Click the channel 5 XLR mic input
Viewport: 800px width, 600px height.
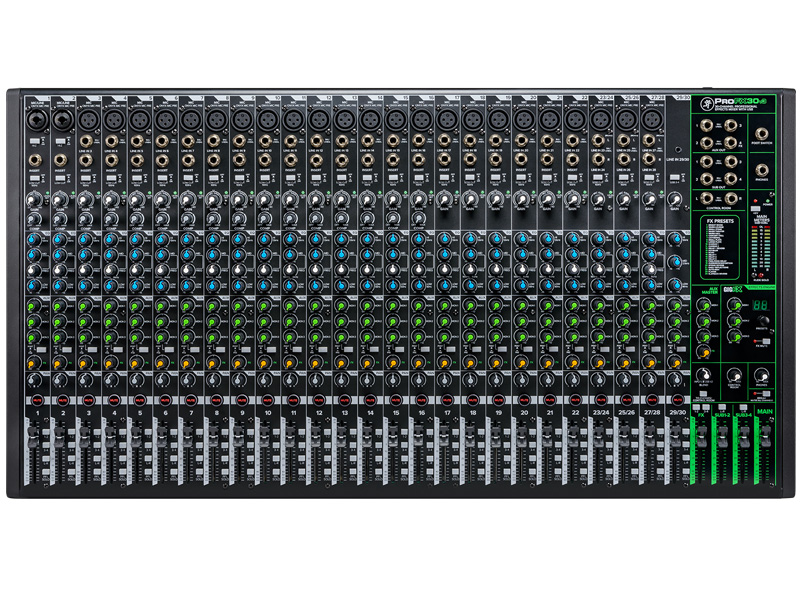pyautogui.click(x=138, y=120)
